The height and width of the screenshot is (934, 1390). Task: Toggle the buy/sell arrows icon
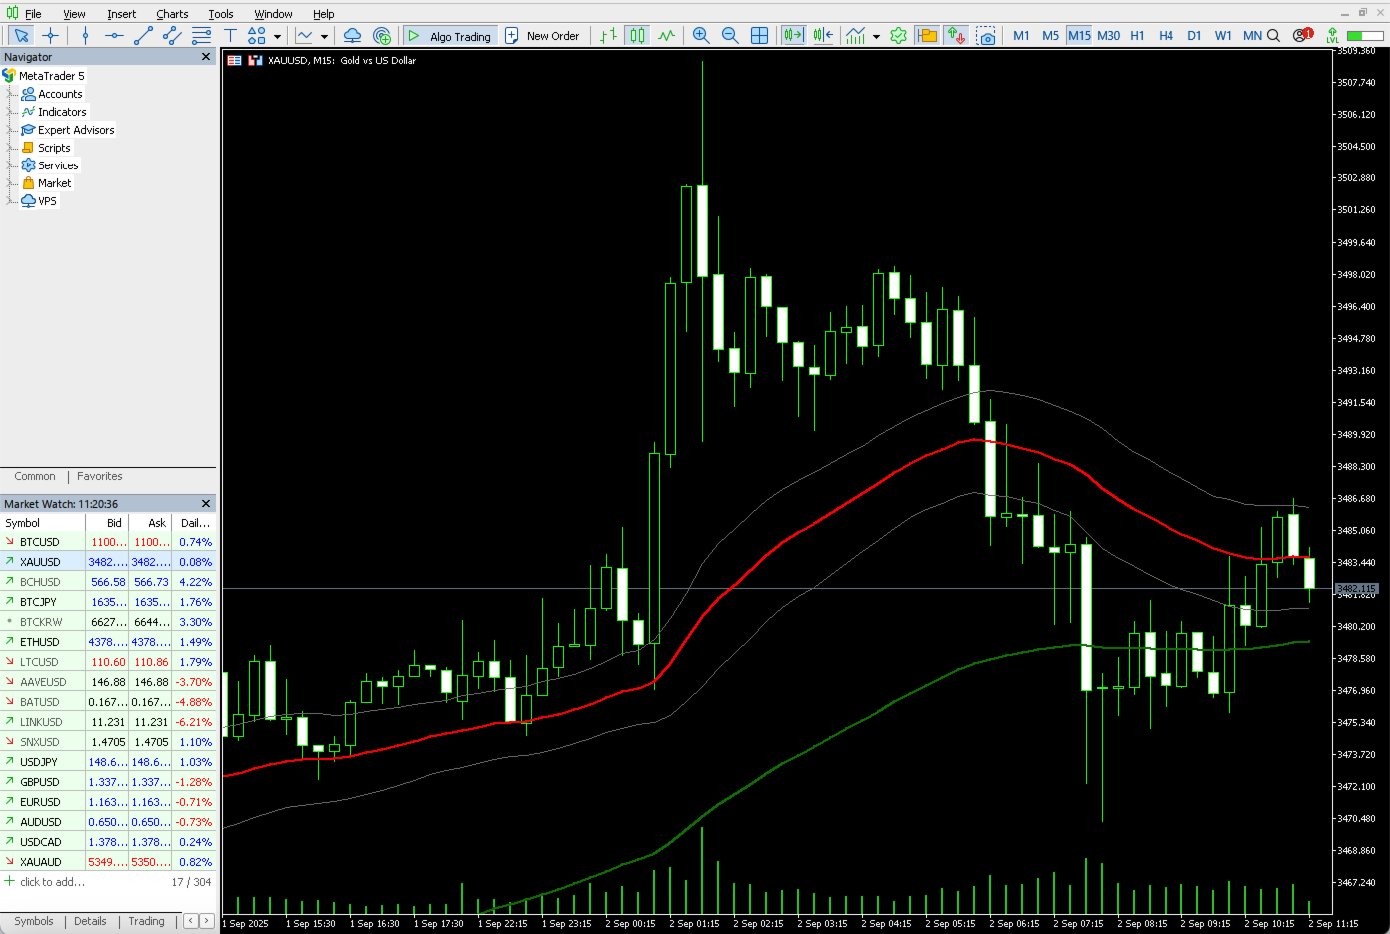pos(956,35)
